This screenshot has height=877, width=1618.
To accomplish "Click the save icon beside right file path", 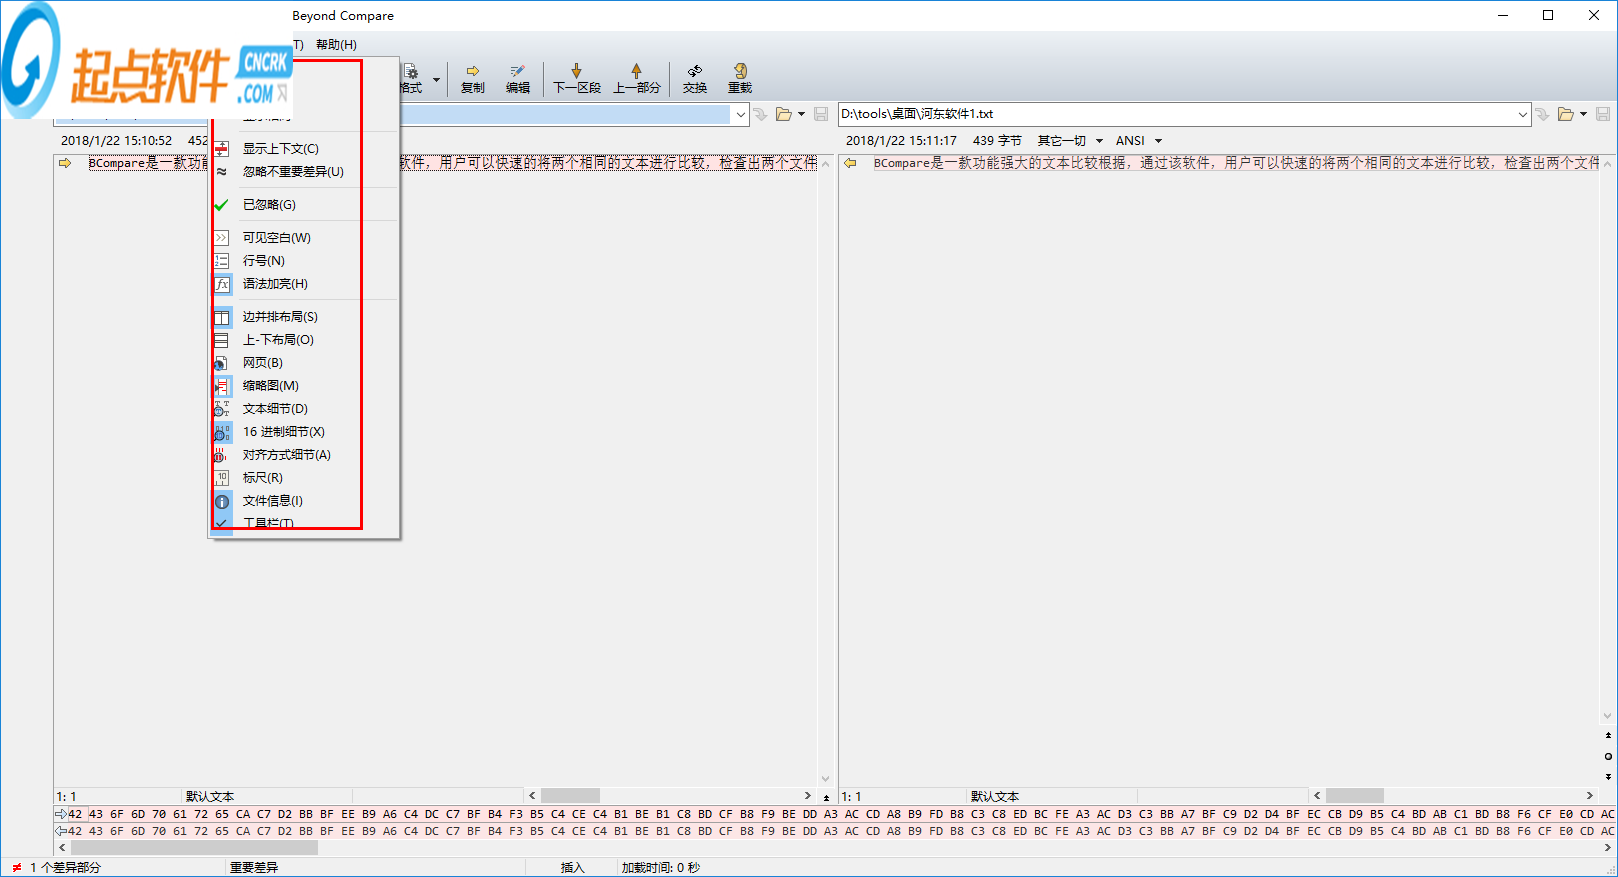I will click(x=1603, y=114).
